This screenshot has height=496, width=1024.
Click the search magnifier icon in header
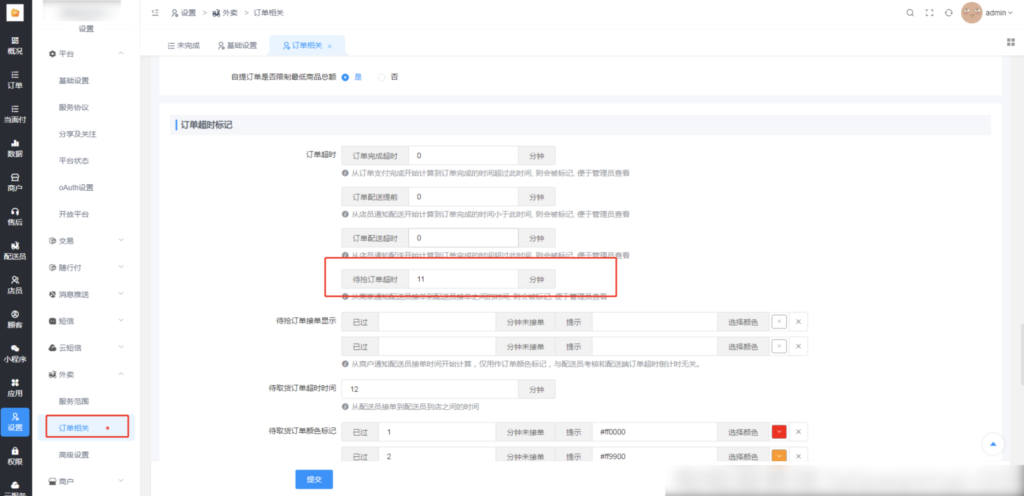point(910,12)
